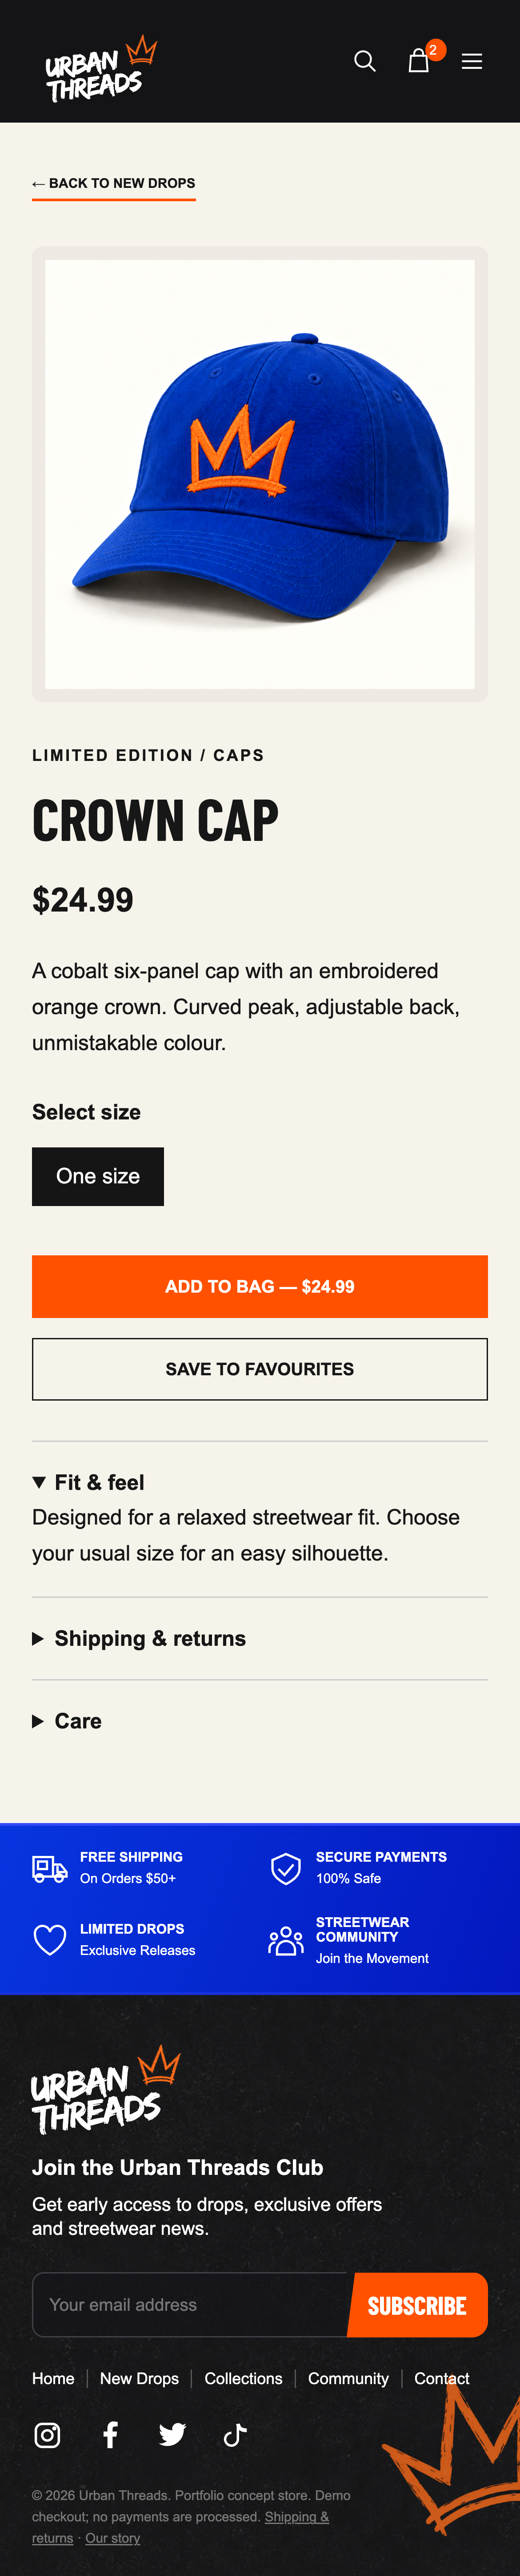
Task: Click the email address field
Action: pyautogui.click(x=192, y=2304)
